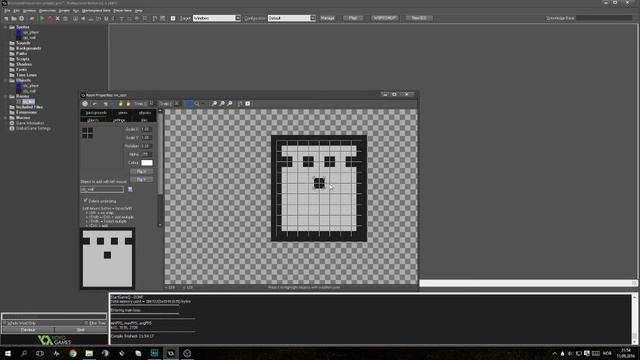Click the Flip Y button

[x=141, y=180]
